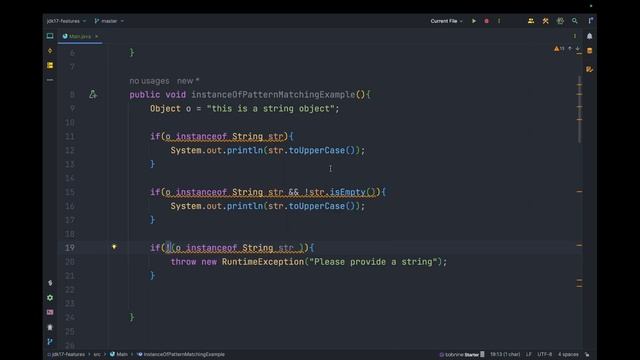Open the Terminal tool window icon
This screenshot has width=640, height=360.
click(x=50, y=312)
